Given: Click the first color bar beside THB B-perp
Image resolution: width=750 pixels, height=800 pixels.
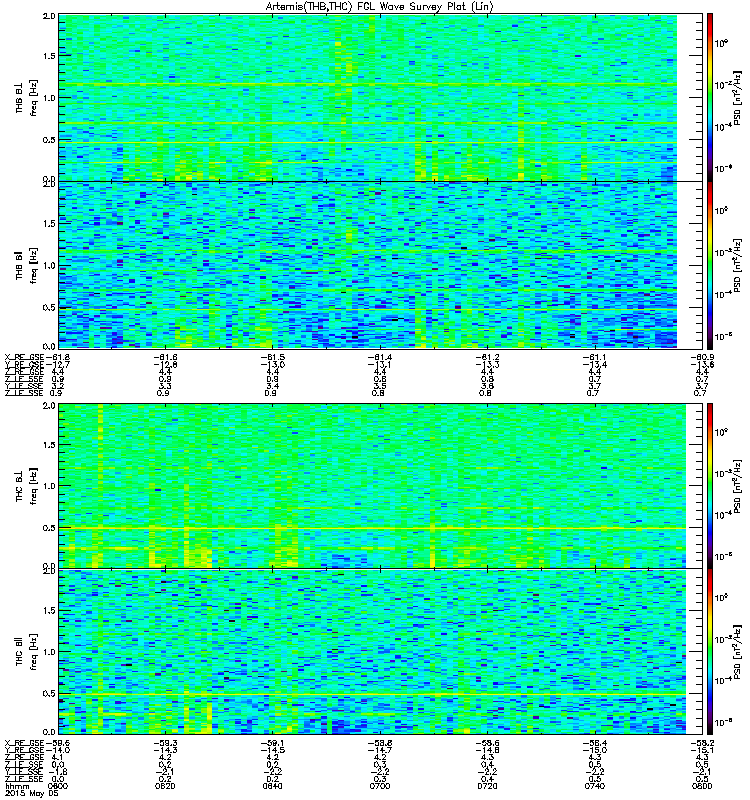Looking at the screenshot, I should [x=710, y=97].
